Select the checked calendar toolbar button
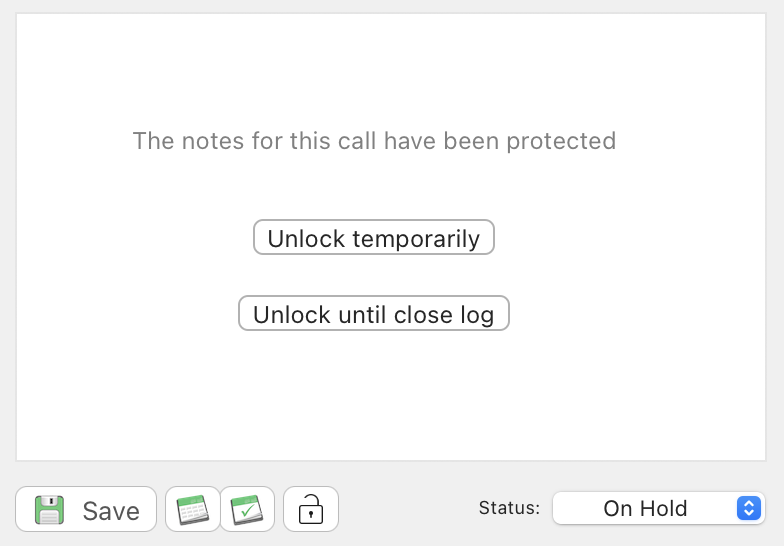The width and height of the screenshot is (784, 546). (x=246, y=510)
